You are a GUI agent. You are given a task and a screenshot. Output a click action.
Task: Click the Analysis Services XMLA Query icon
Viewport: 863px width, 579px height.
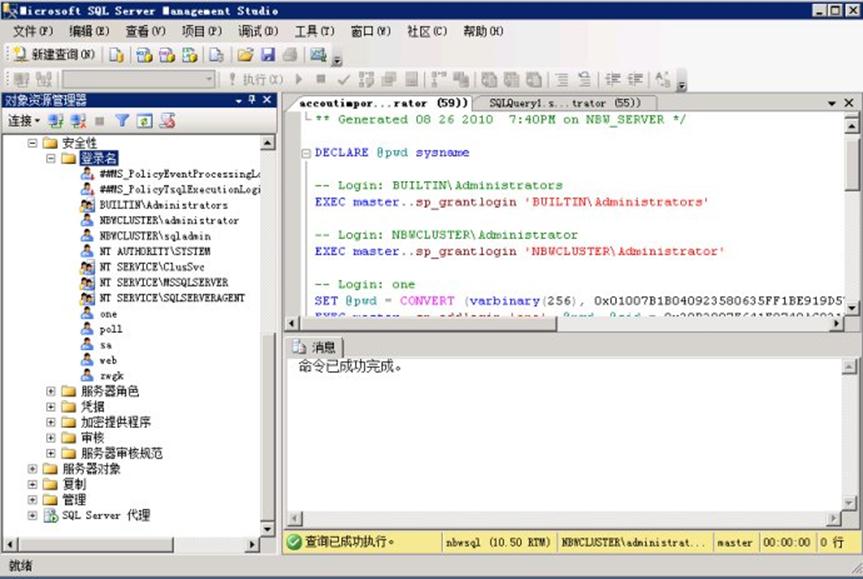coord(190,54)
